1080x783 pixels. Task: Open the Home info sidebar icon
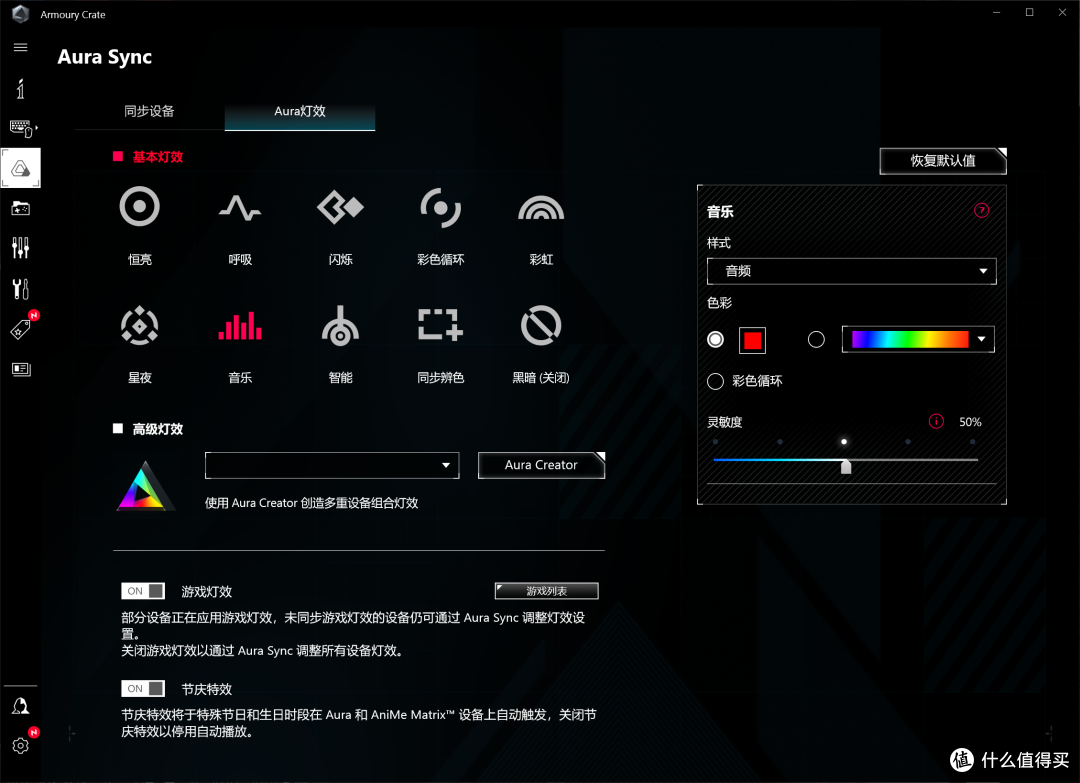[x=21, y=89]
